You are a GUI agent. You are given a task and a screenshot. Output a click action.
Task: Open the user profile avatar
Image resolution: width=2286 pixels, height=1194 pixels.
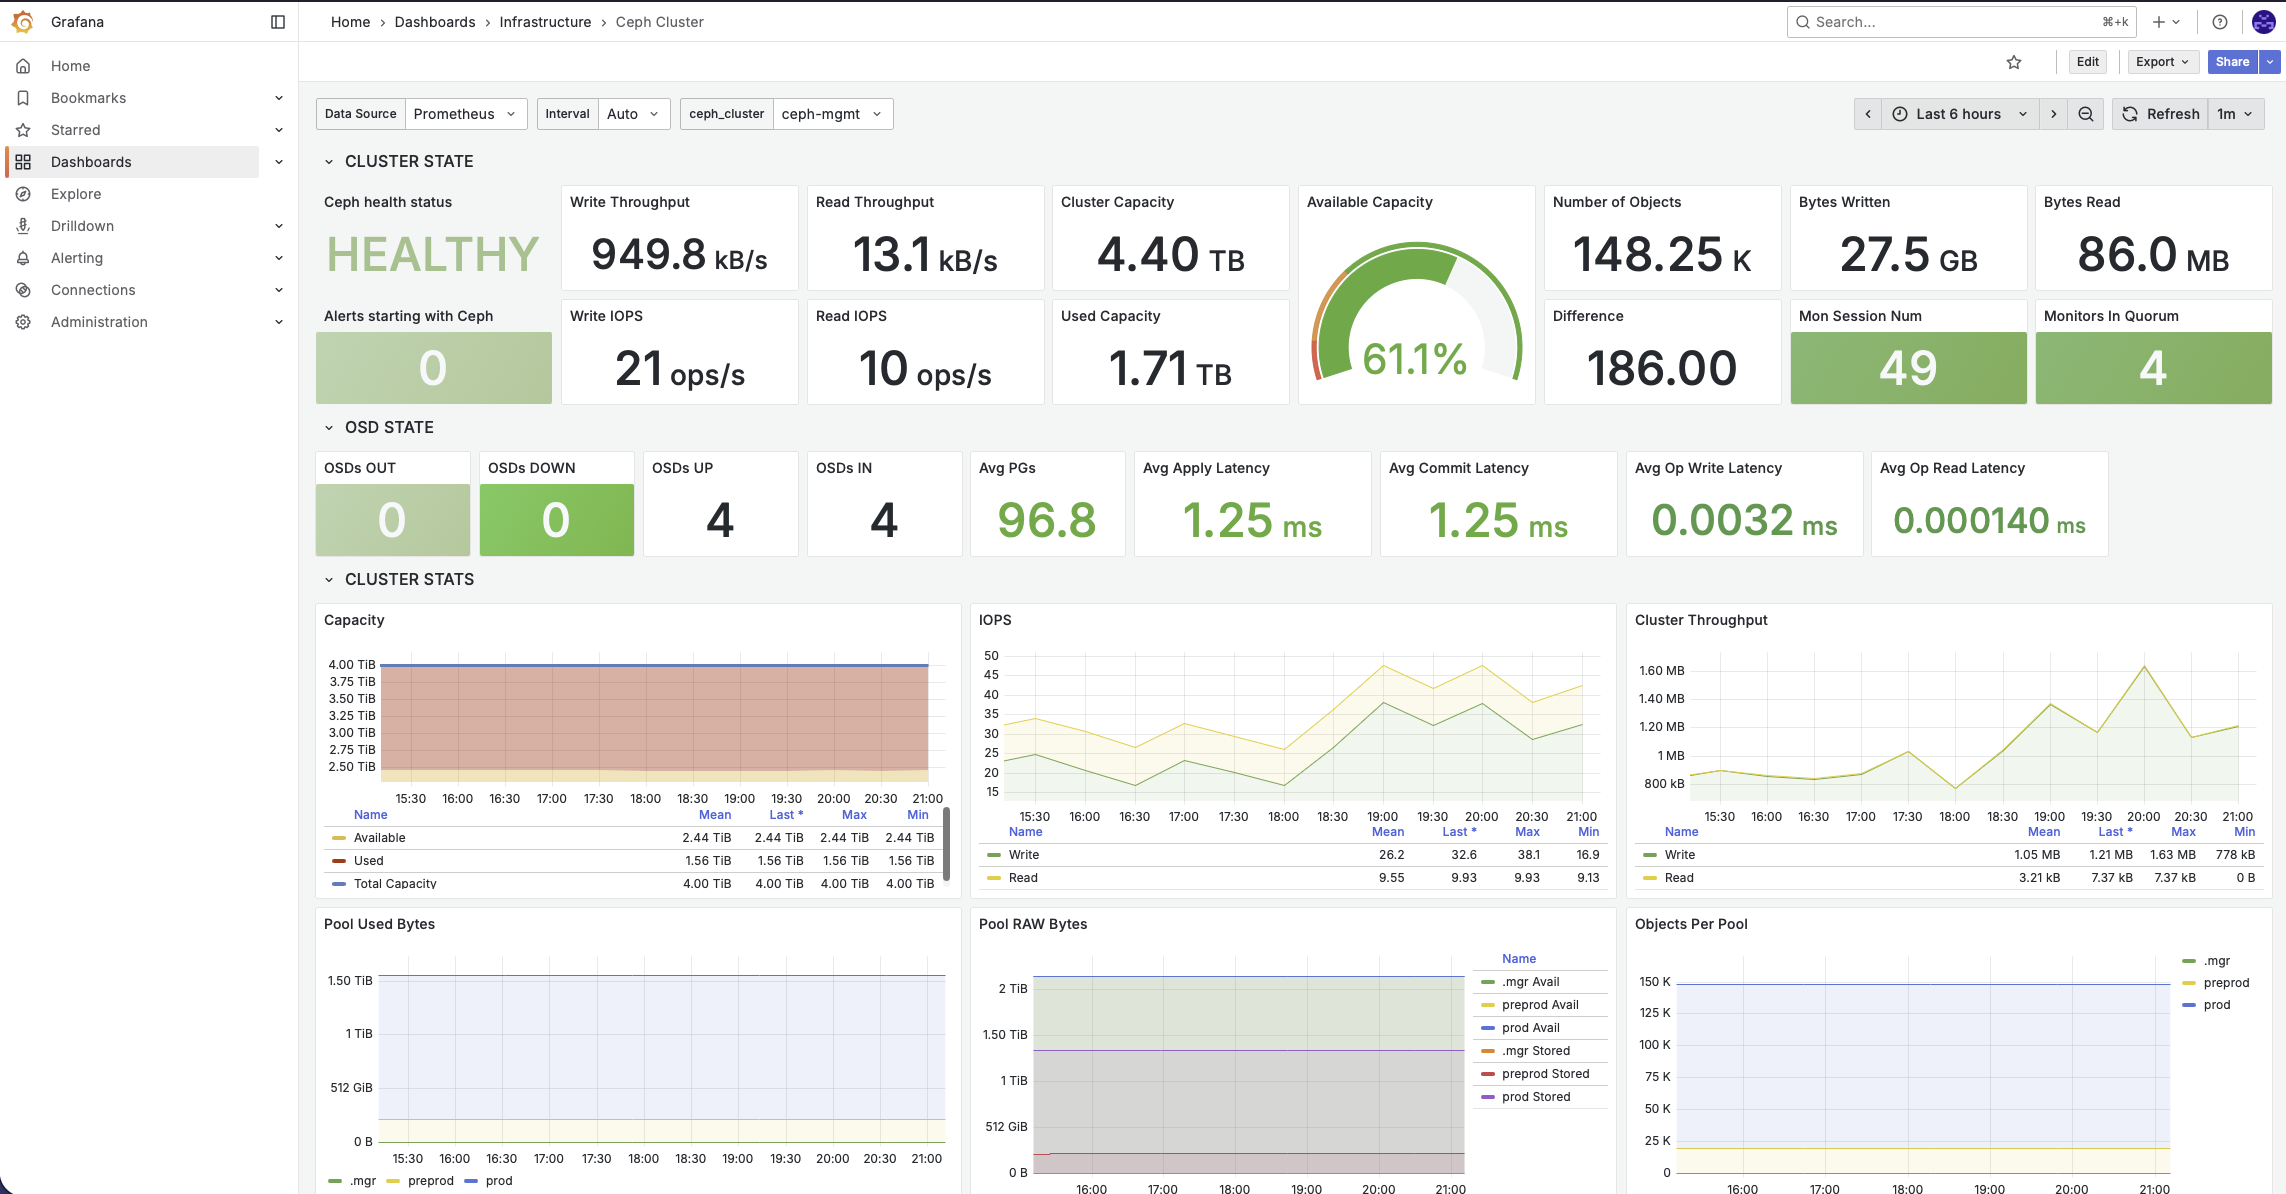pos(2264,22)
